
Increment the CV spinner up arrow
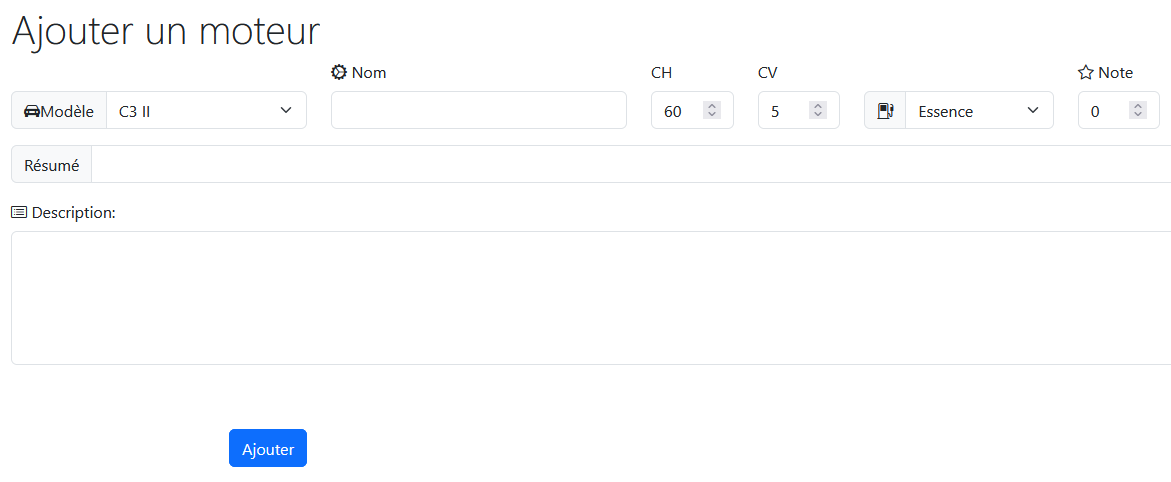pos(818,106)
